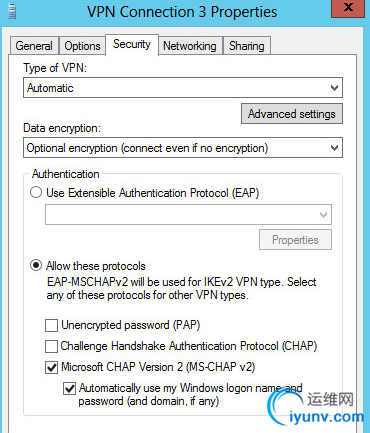Tick the Challenge Handshake Authentication Protocol checkbox
This screenshot has height=433, width=370.
[x=51, y=346]
